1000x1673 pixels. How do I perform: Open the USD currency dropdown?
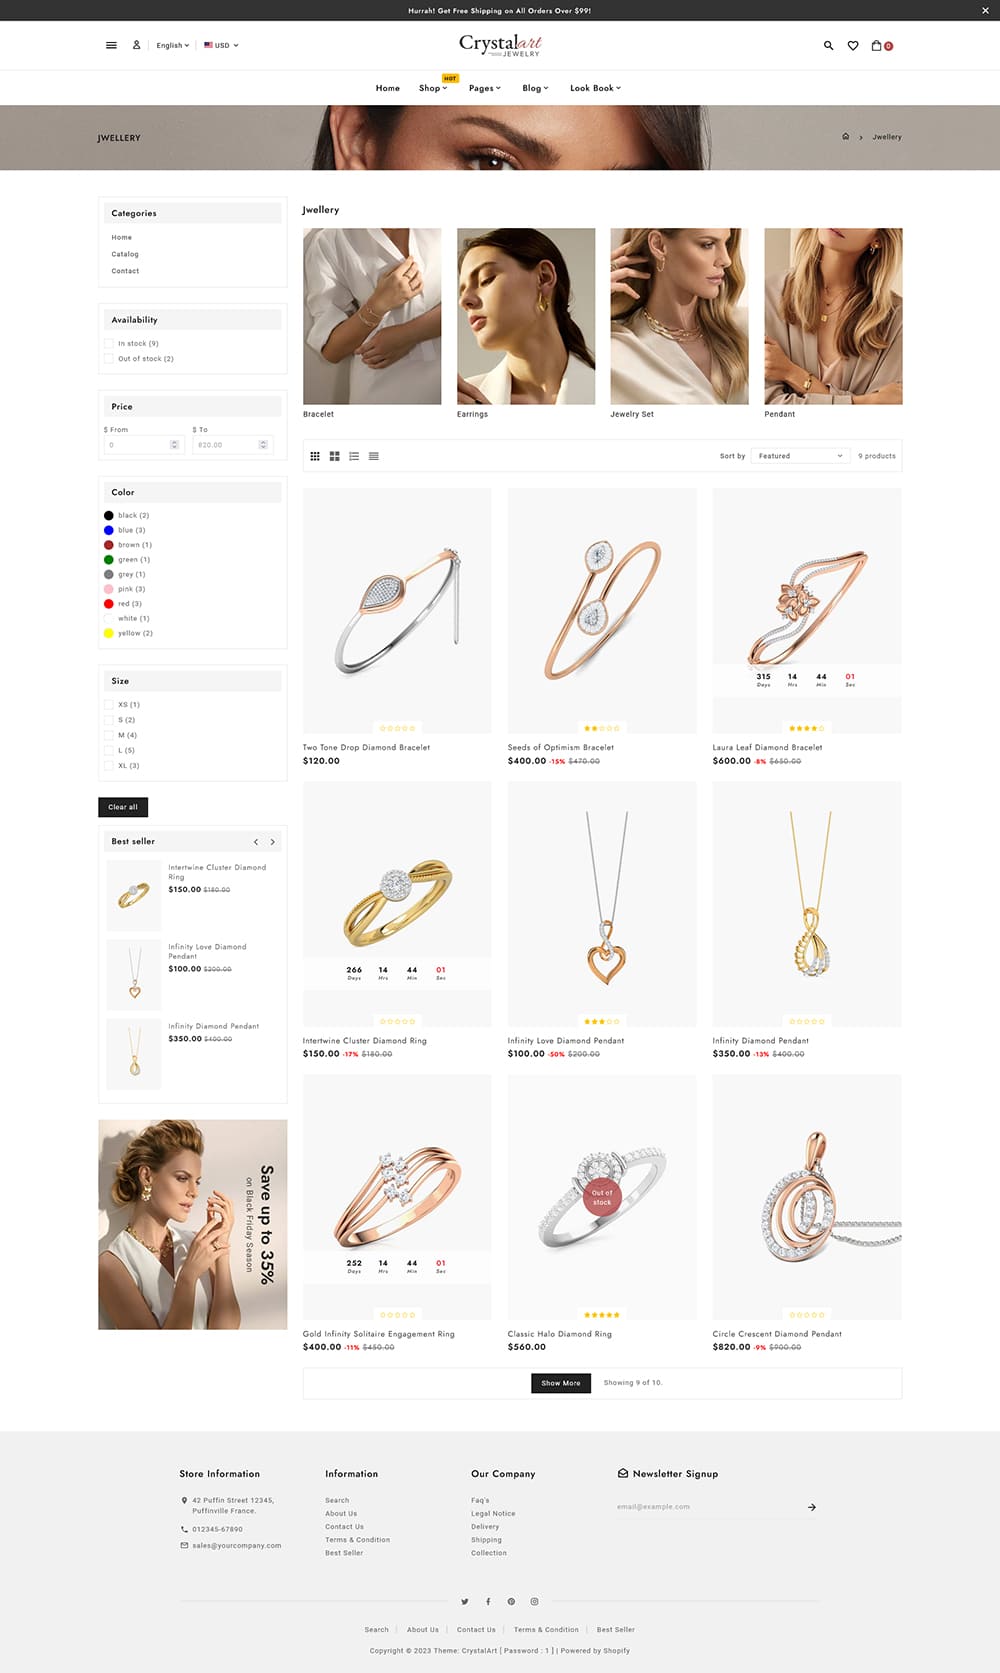[221, 45]
